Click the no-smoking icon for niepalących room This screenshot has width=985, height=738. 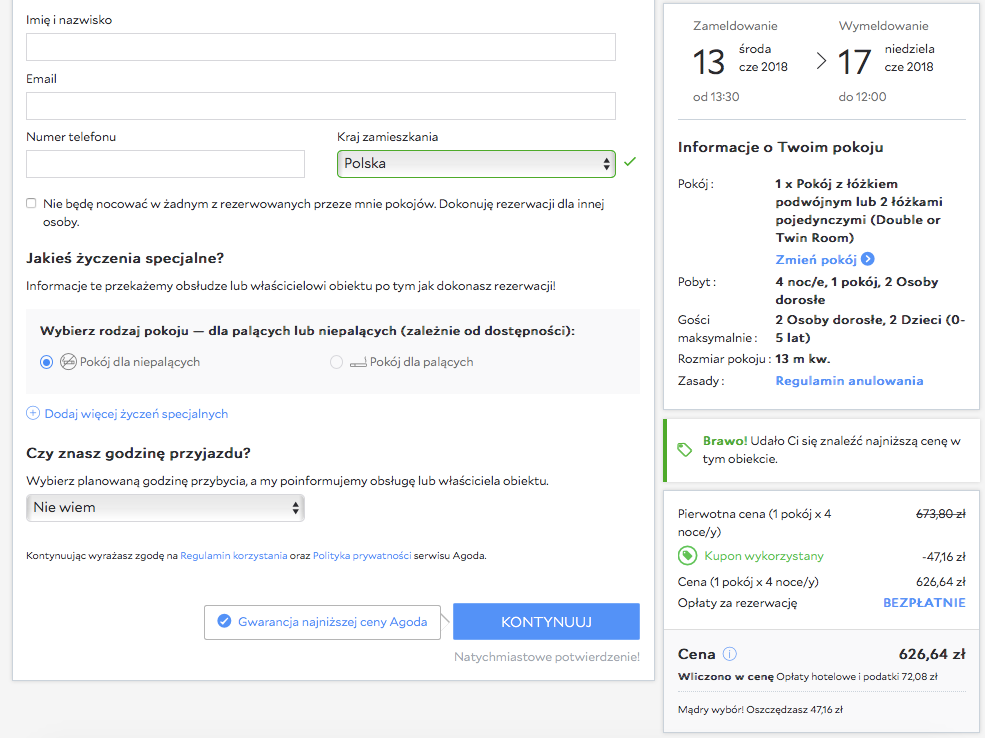(68, 362)
